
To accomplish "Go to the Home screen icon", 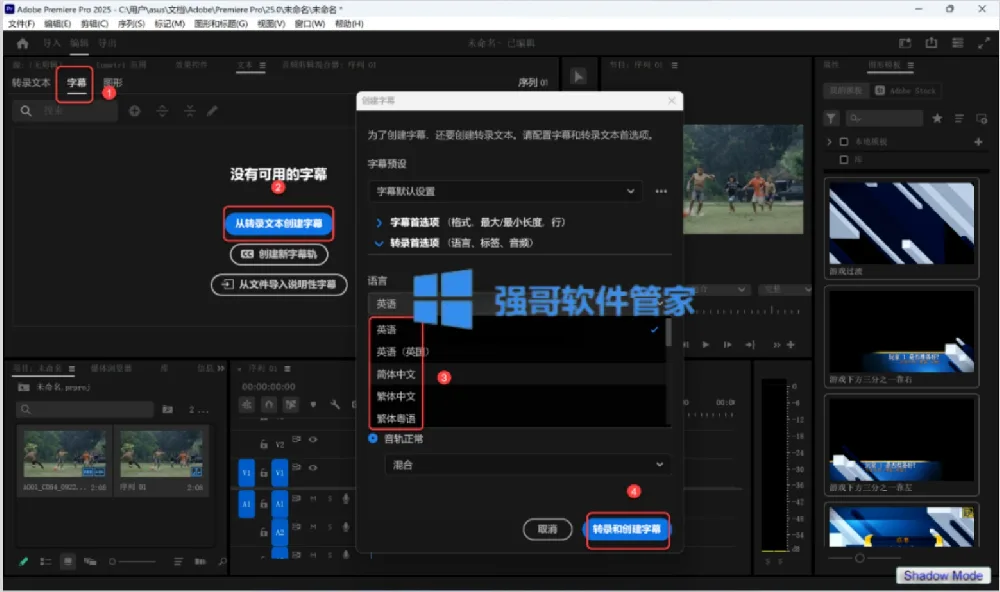I will 22,43.
